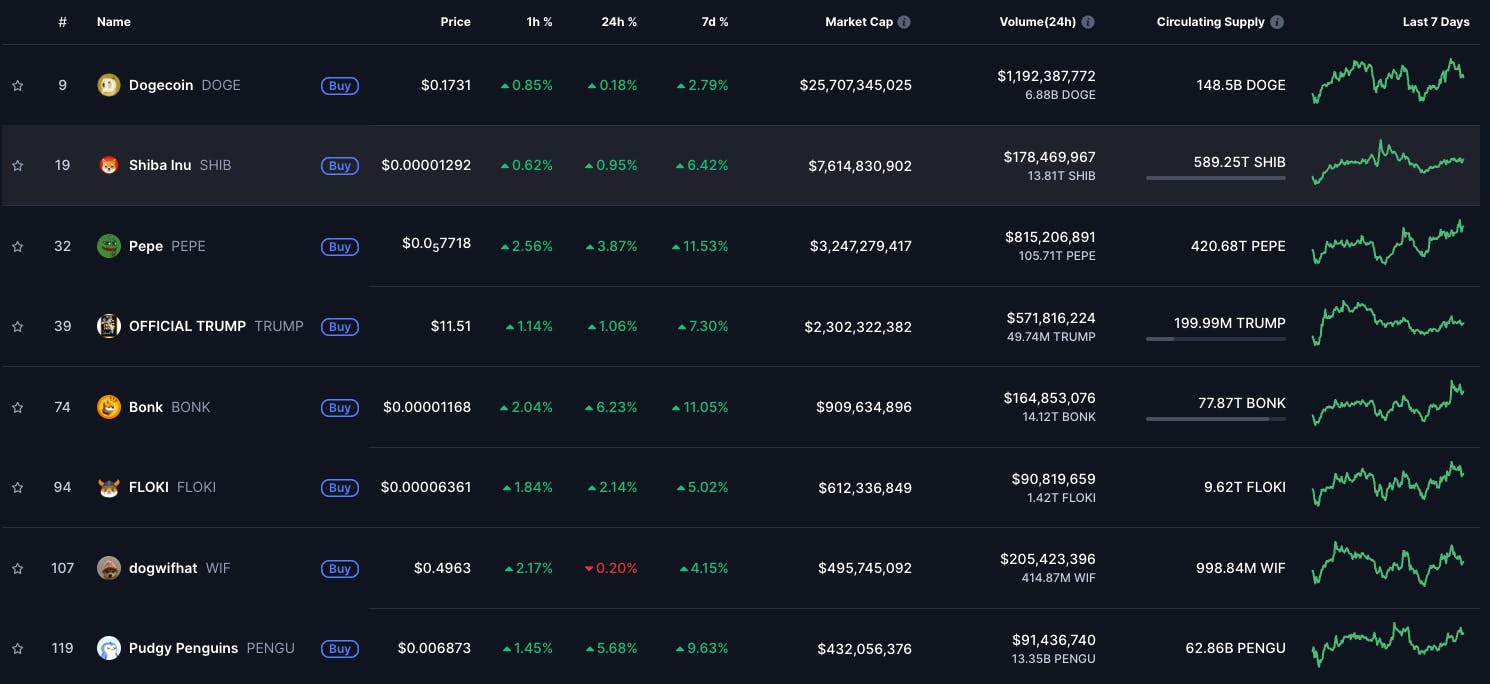Add Dogecoin to watchlist via star
The height and width of the screenshot is (684, 1490).
(17, 85)
